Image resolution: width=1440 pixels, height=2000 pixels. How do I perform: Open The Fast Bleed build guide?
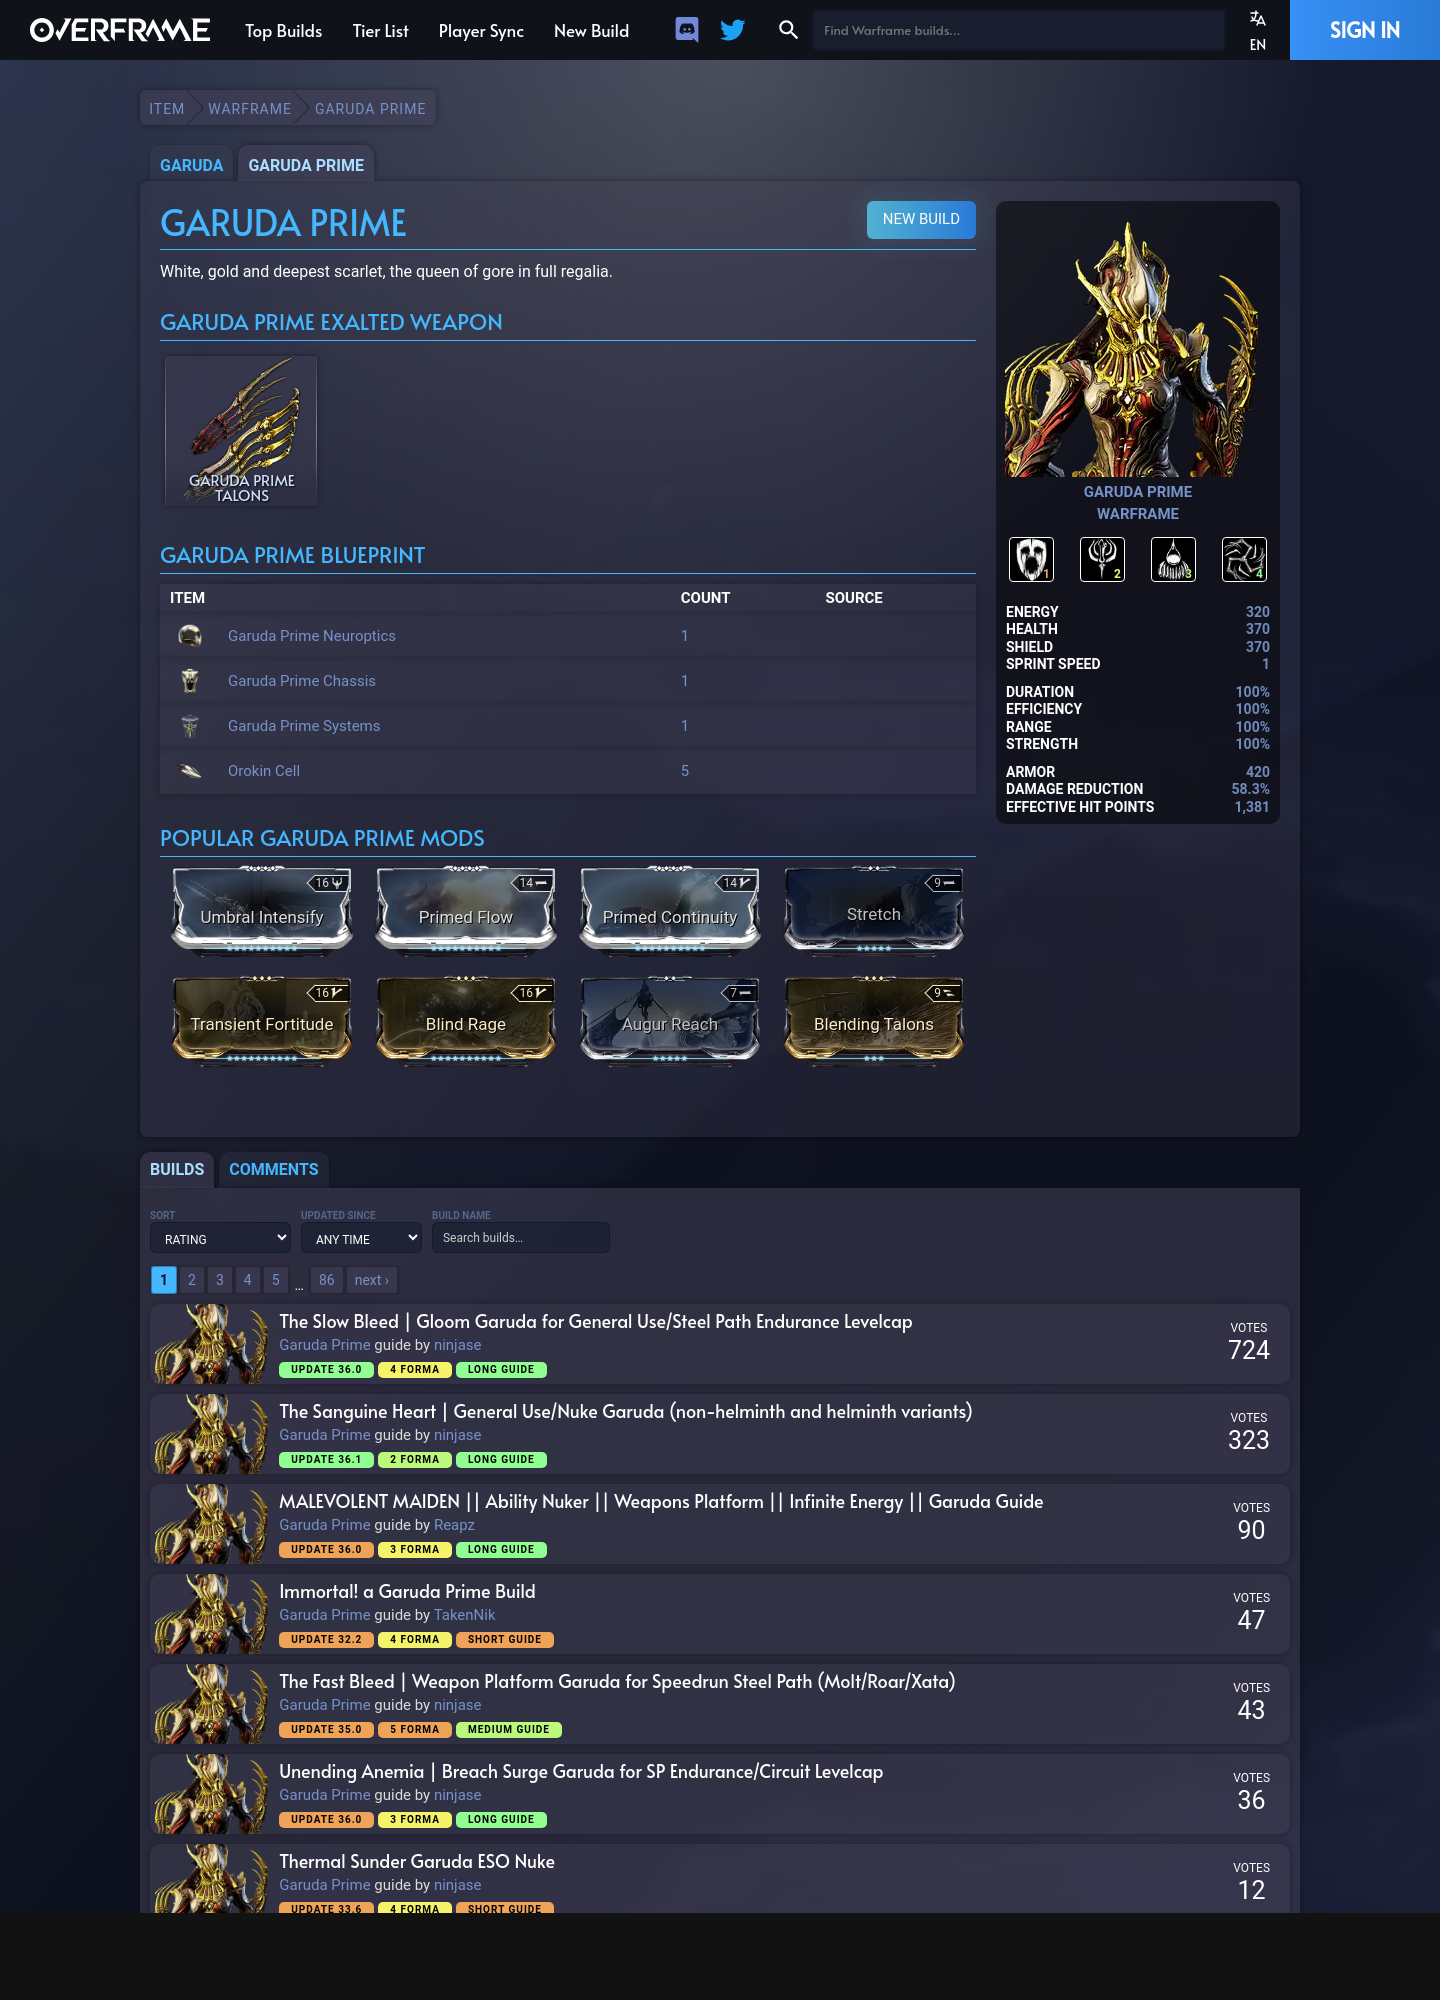617,1681
